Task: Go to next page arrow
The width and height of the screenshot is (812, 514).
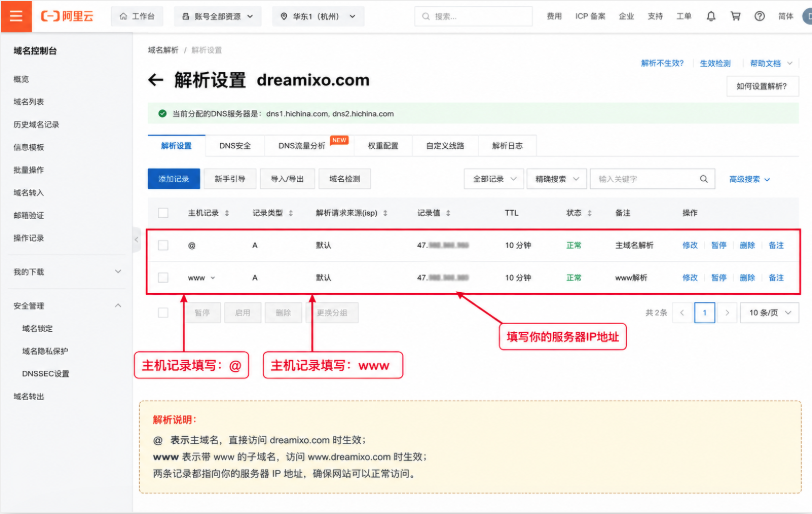Action: 727,313
